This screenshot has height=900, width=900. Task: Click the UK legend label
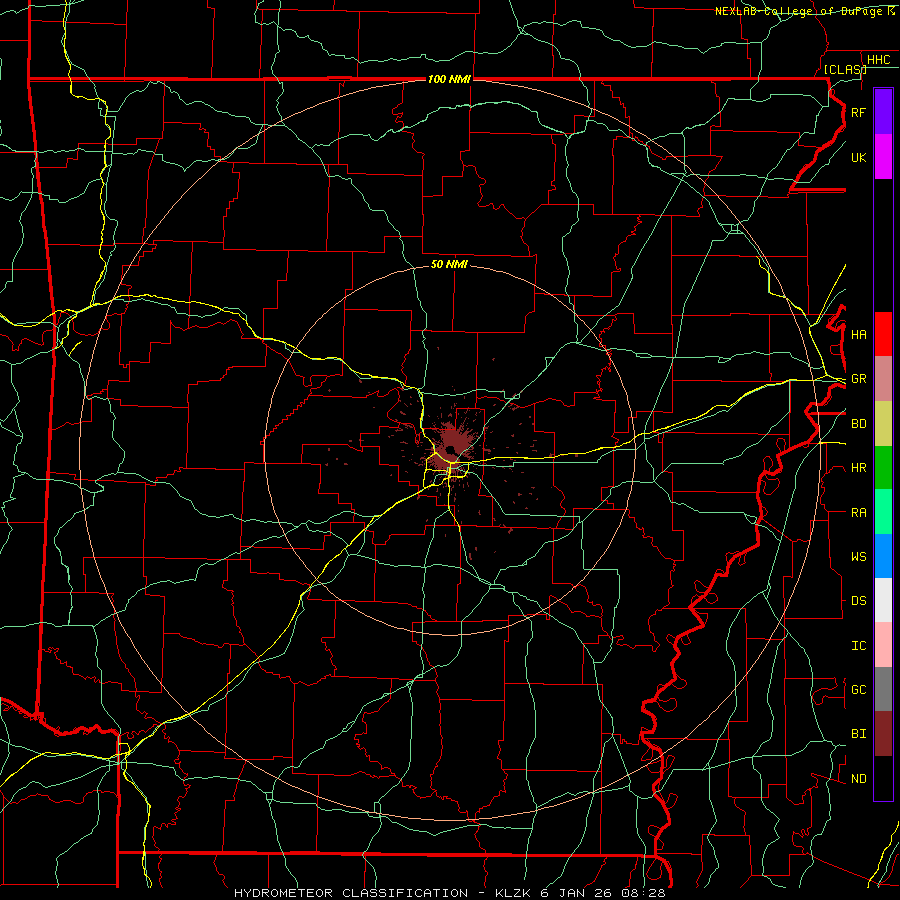pos(858,157)
